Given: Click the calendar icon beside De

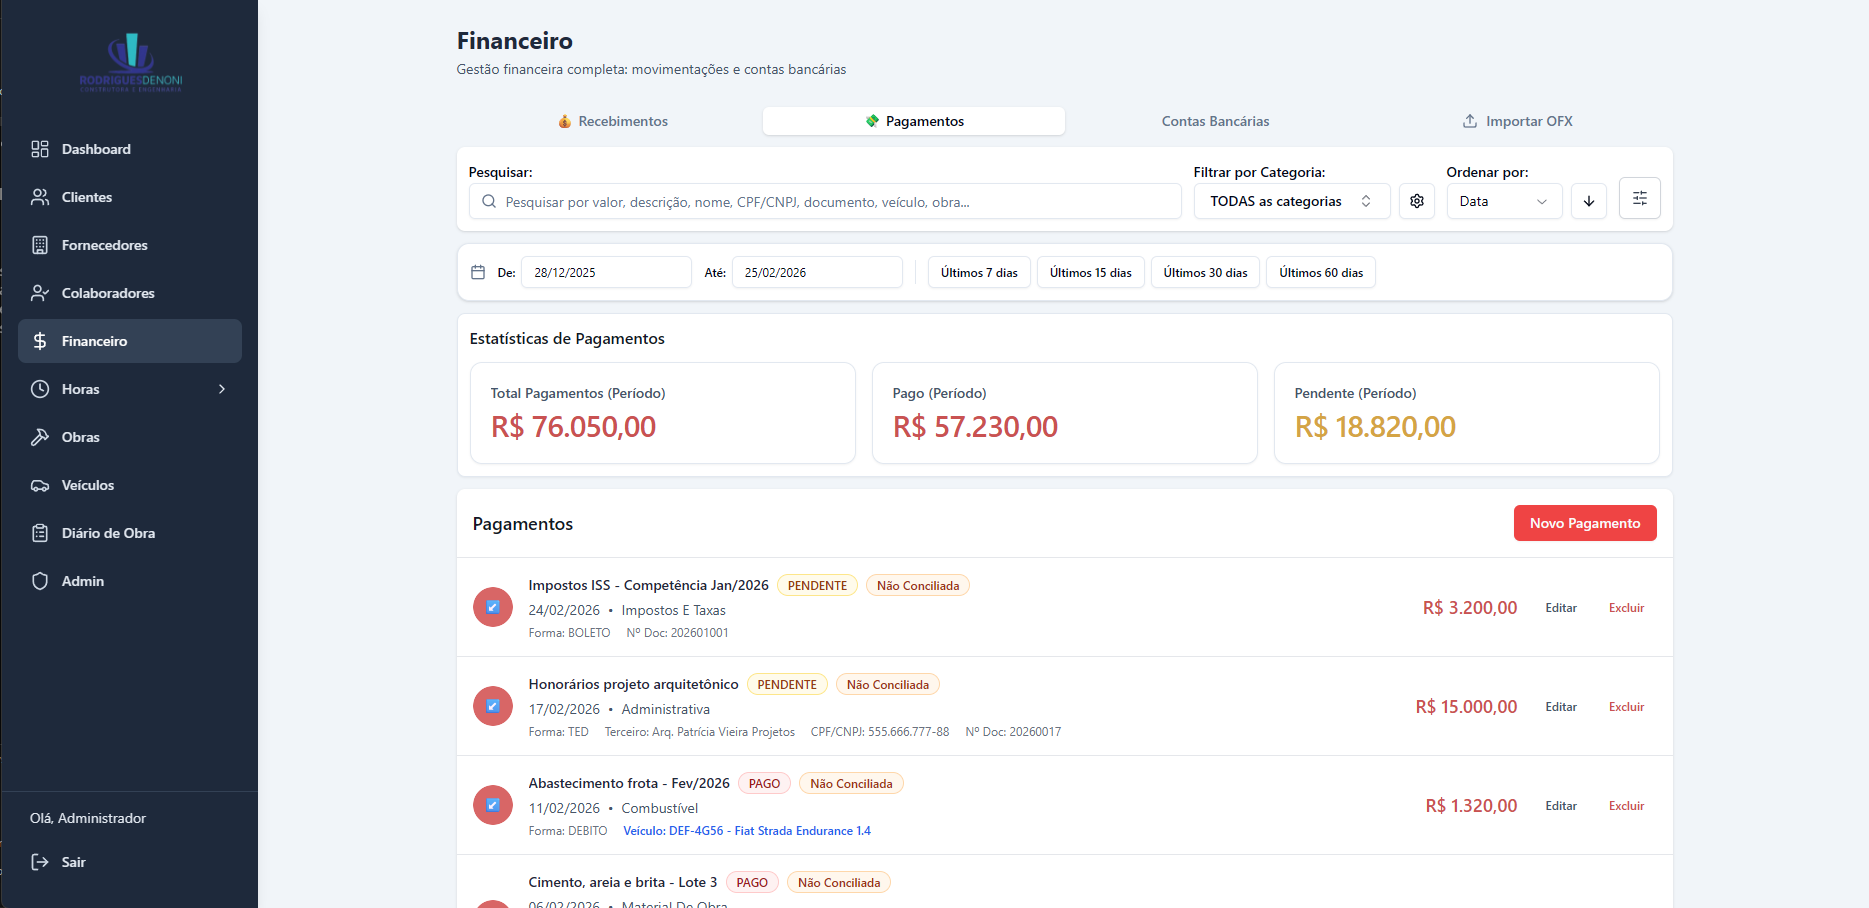Looking at the screenshot, I should [x=478, y=272].
